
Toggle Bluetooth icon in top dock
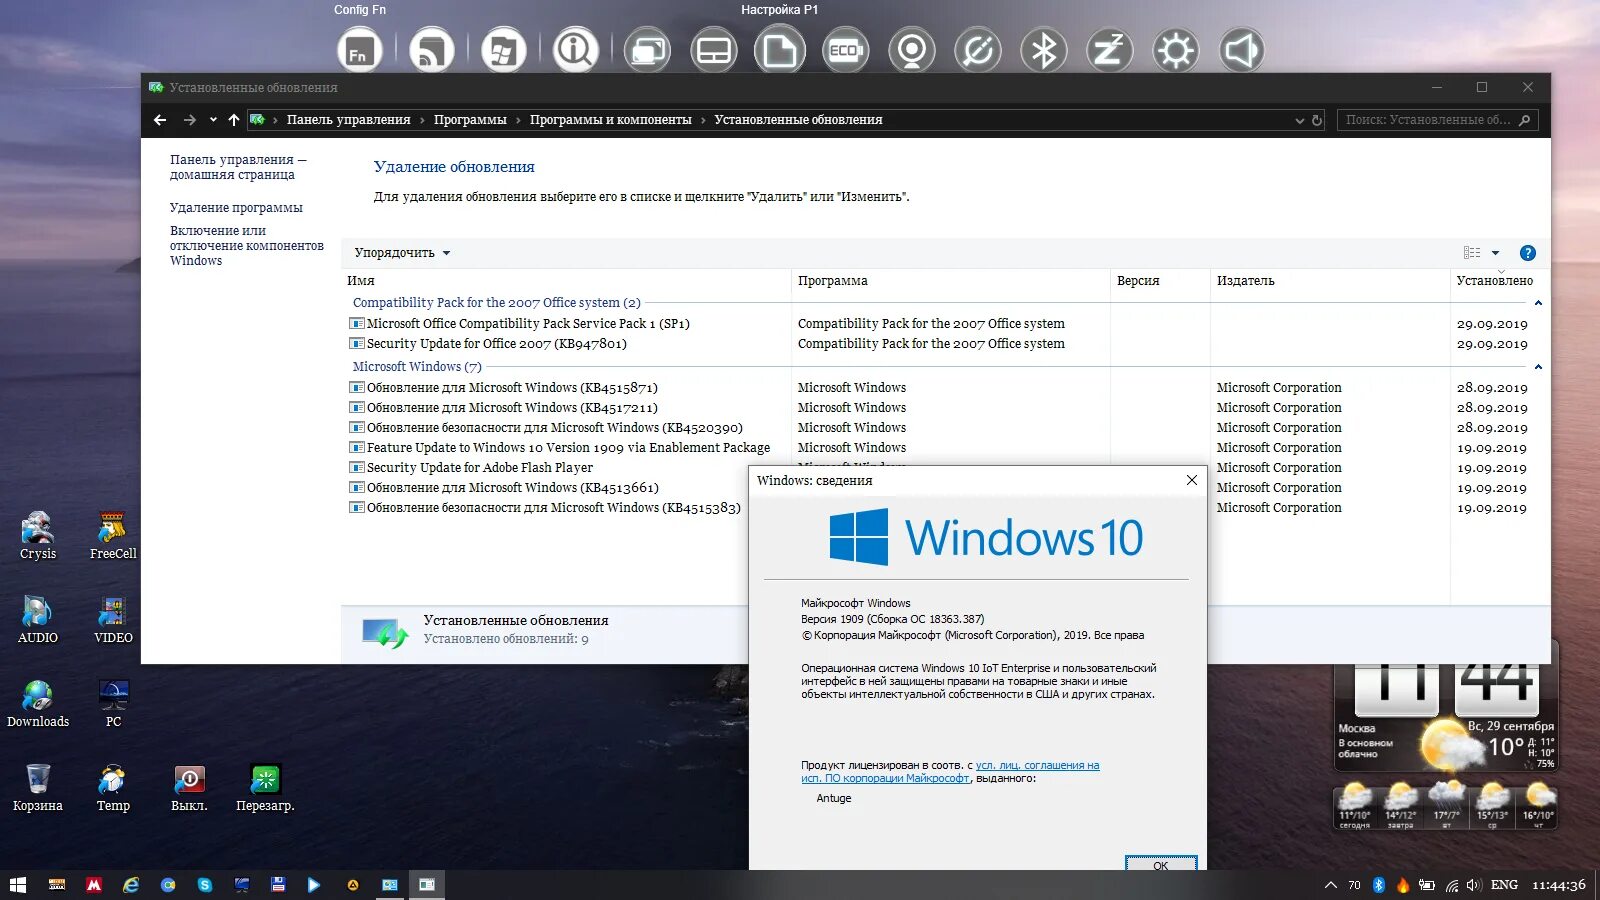click(x=1044, y=50)
